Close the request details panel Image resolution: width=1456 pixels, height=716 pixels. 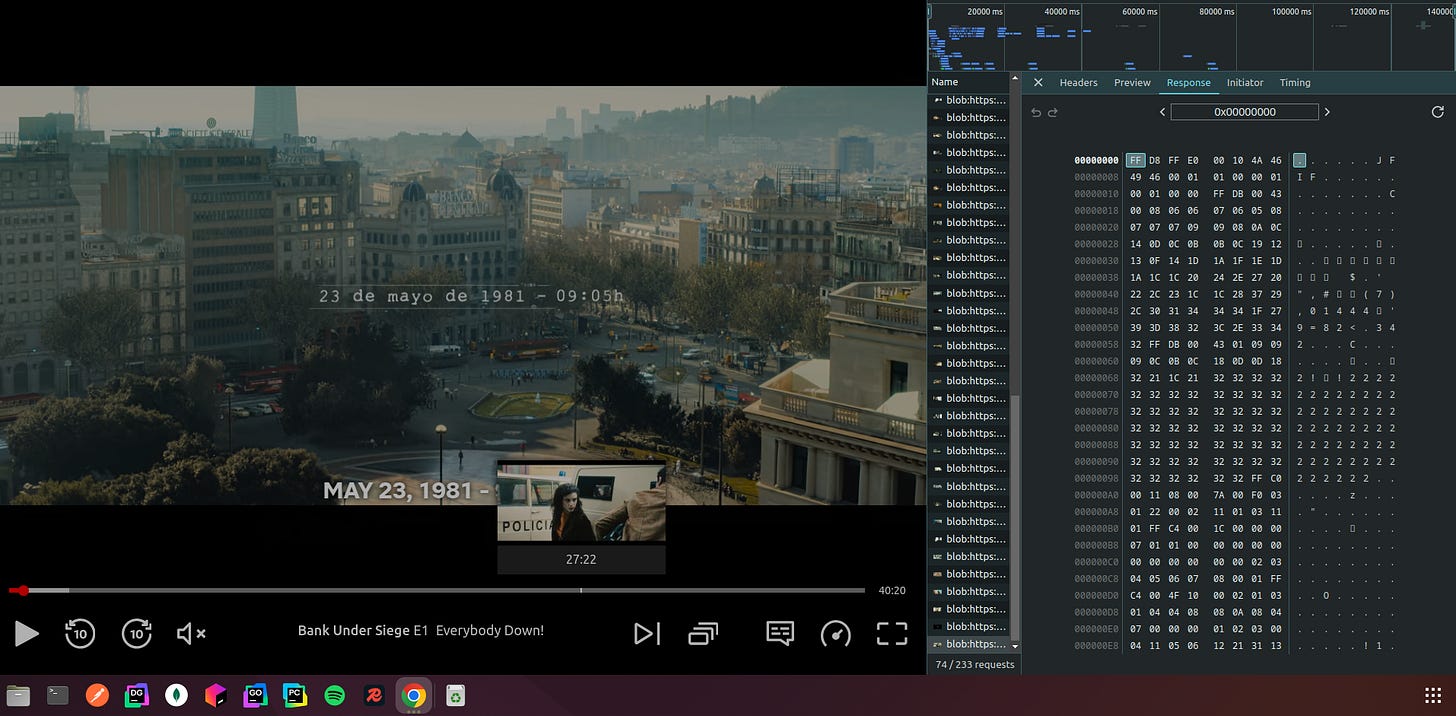point(1038,83)
